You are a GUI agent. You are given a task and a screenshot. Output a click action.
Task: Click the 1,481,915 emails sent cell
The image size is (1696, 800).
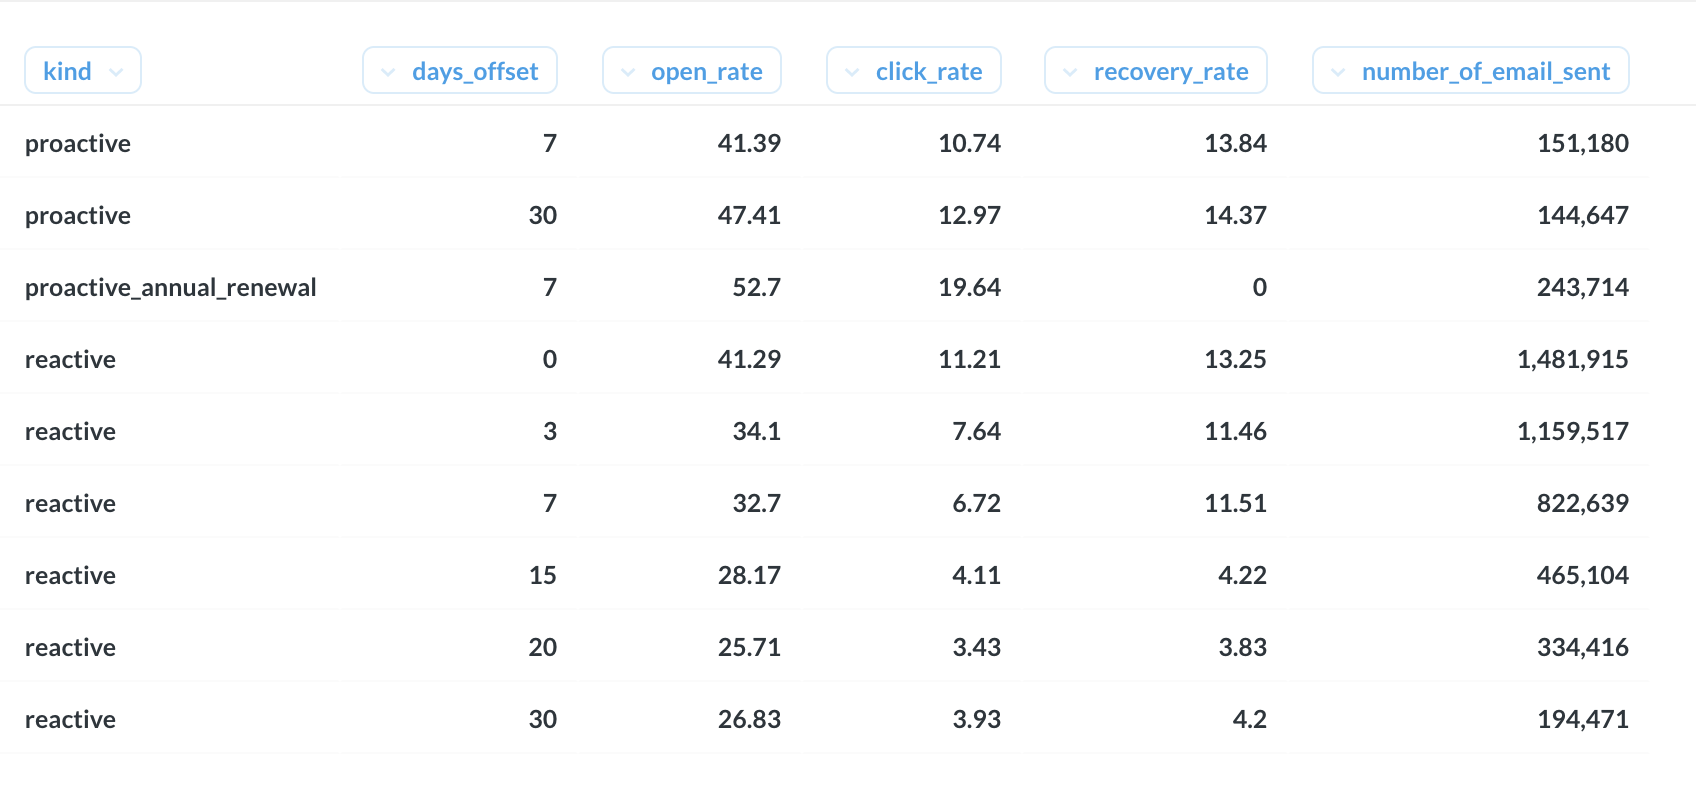pyautogui.click(x=1572, y=359)
